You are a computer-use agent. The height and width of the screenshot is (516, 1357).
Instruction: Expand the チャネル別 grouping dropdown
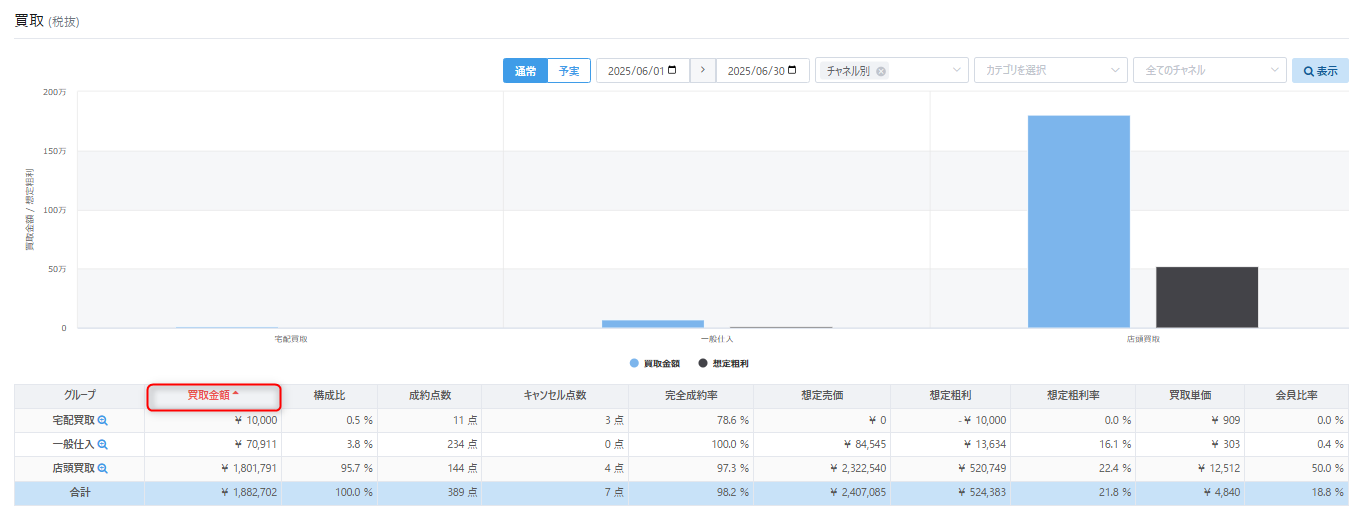click(956, 71)
